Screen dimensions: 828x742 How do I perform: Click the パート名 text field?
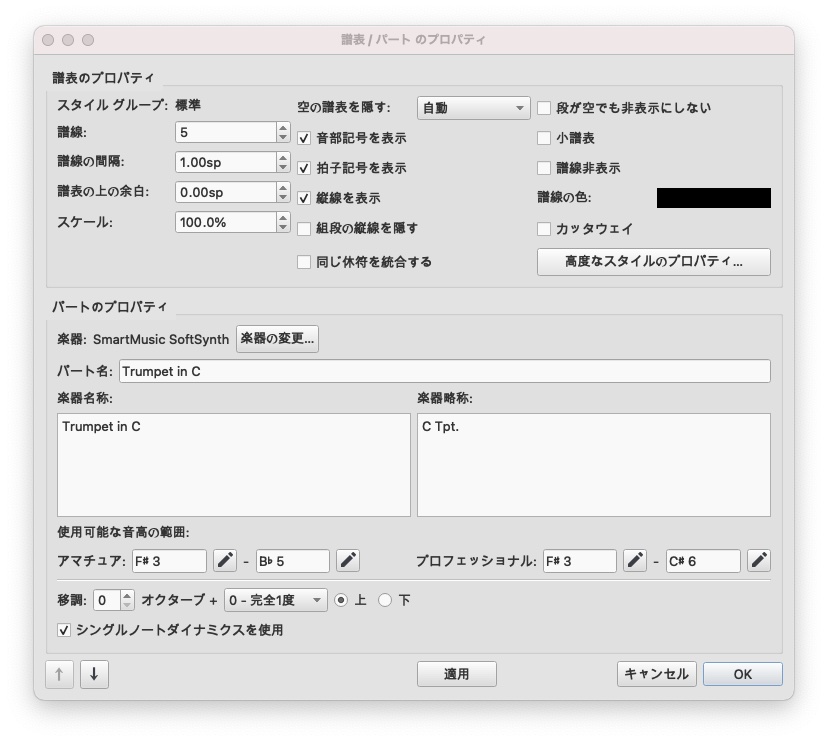pos(444,371)
